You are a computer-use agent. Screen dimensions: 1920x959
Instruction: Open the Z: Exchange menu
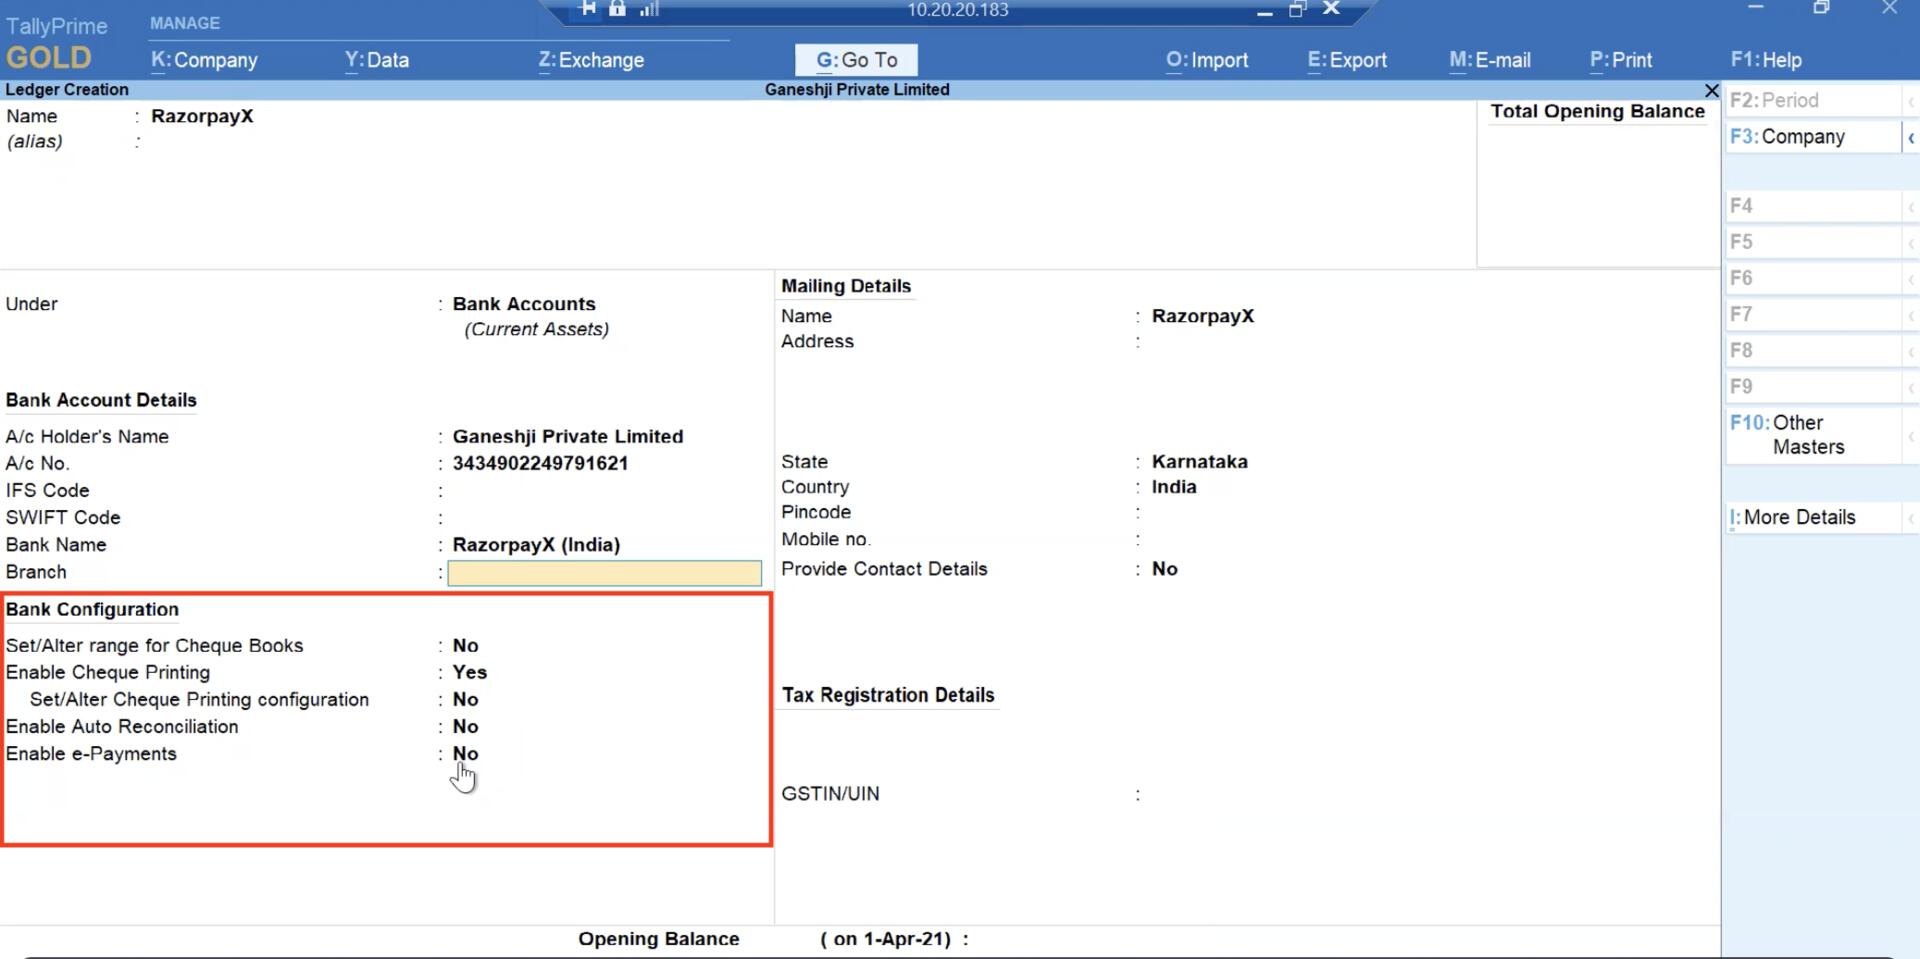tap(591, 60)
